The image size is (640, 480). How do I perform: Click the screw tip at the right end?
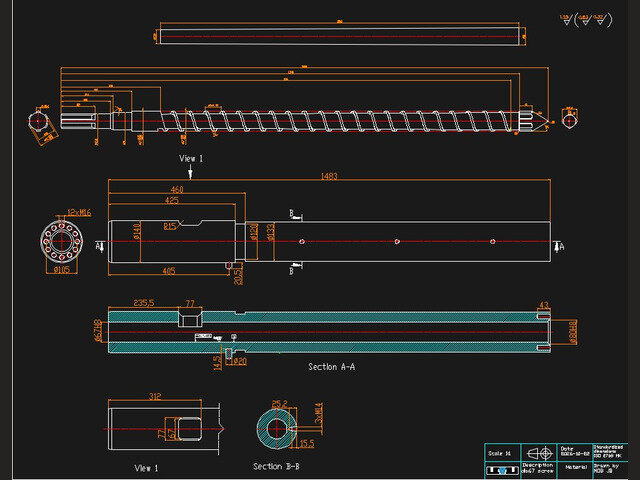click(534, 120)
